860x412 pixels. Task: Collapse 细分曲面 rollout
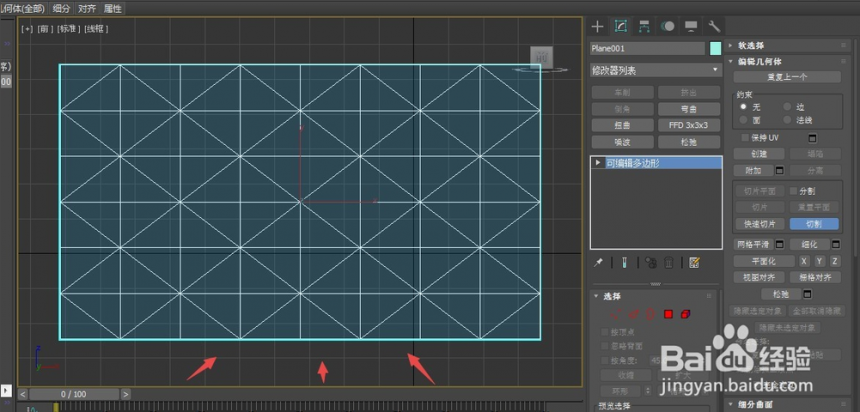pyautogui.click(x=731, y=405)
